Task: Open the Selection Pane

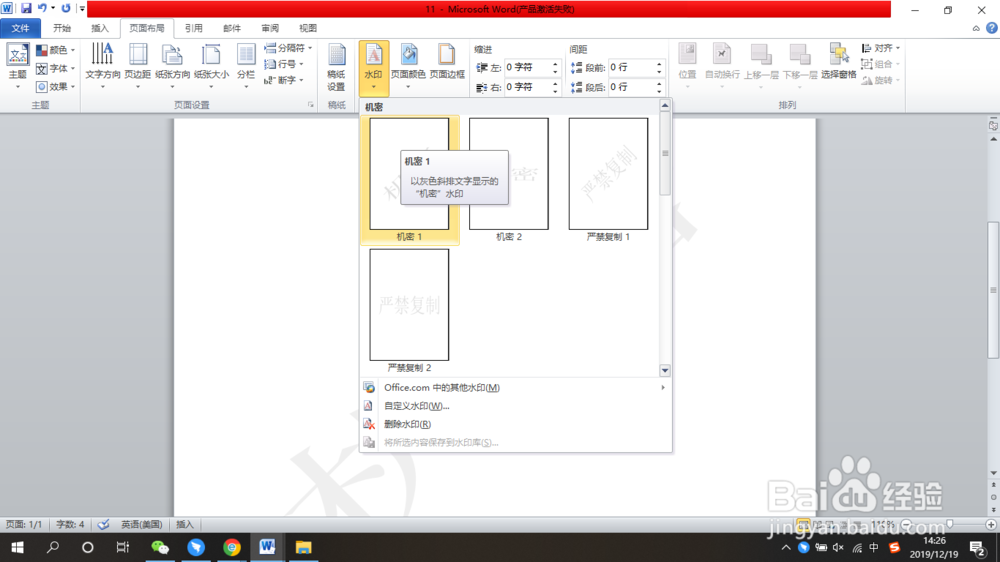Action: pyautogui.click(x=839, y=62)
